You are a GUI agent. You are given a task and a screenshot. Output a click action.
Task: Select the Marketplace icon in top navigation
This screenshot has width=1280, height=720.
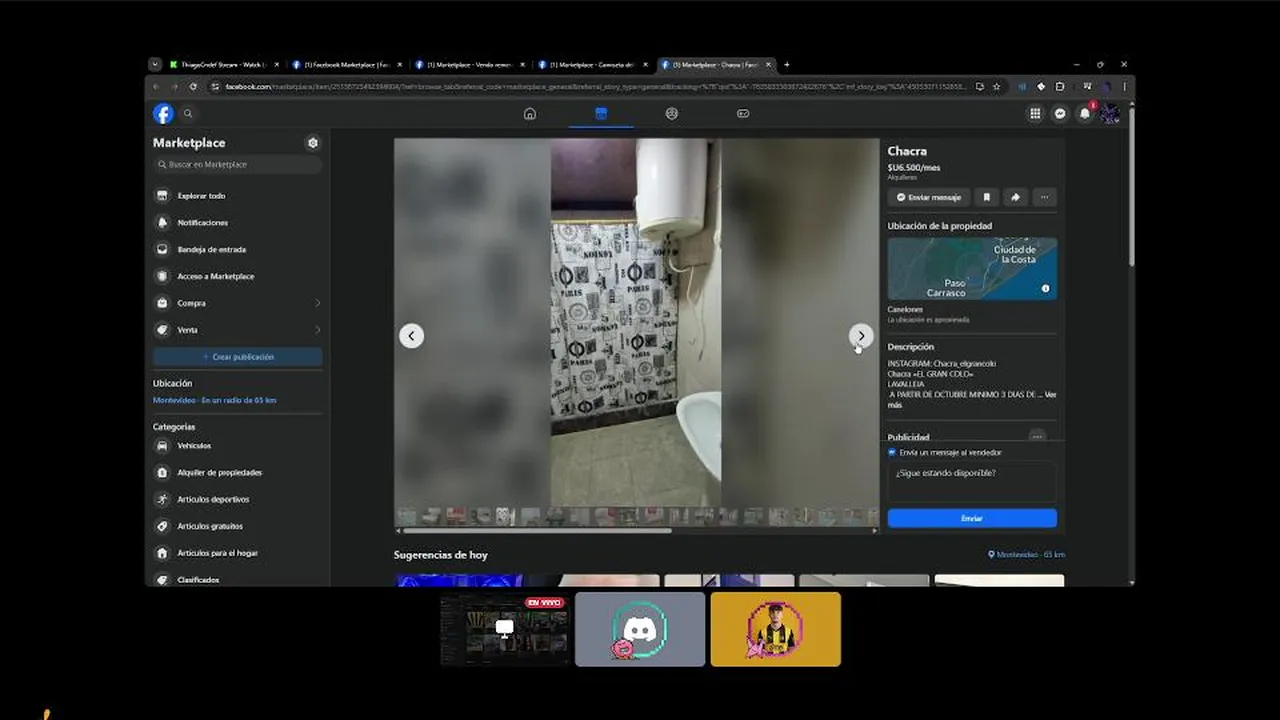coord(601,114)
